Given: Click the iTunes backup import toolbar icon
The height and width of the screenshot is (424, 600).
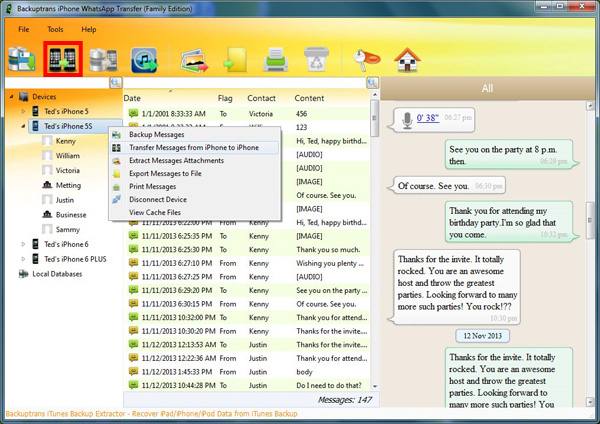Looking at the screenshot, I should pyautogui.click(x=144, y=60).
